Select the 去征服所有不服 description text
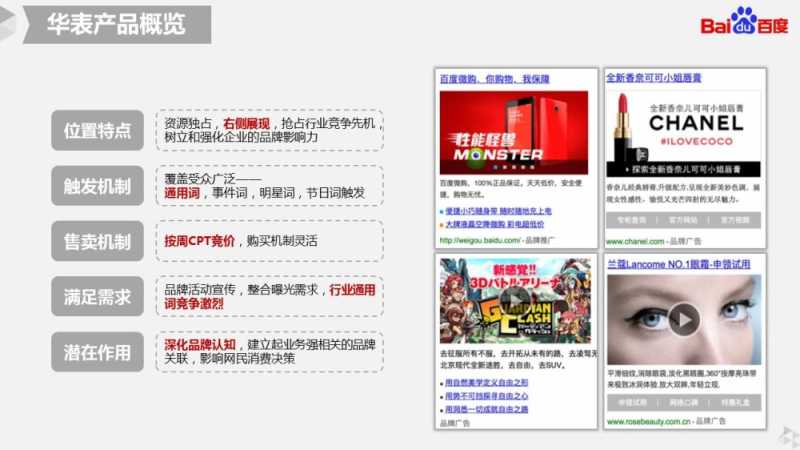 click(518, 359)
